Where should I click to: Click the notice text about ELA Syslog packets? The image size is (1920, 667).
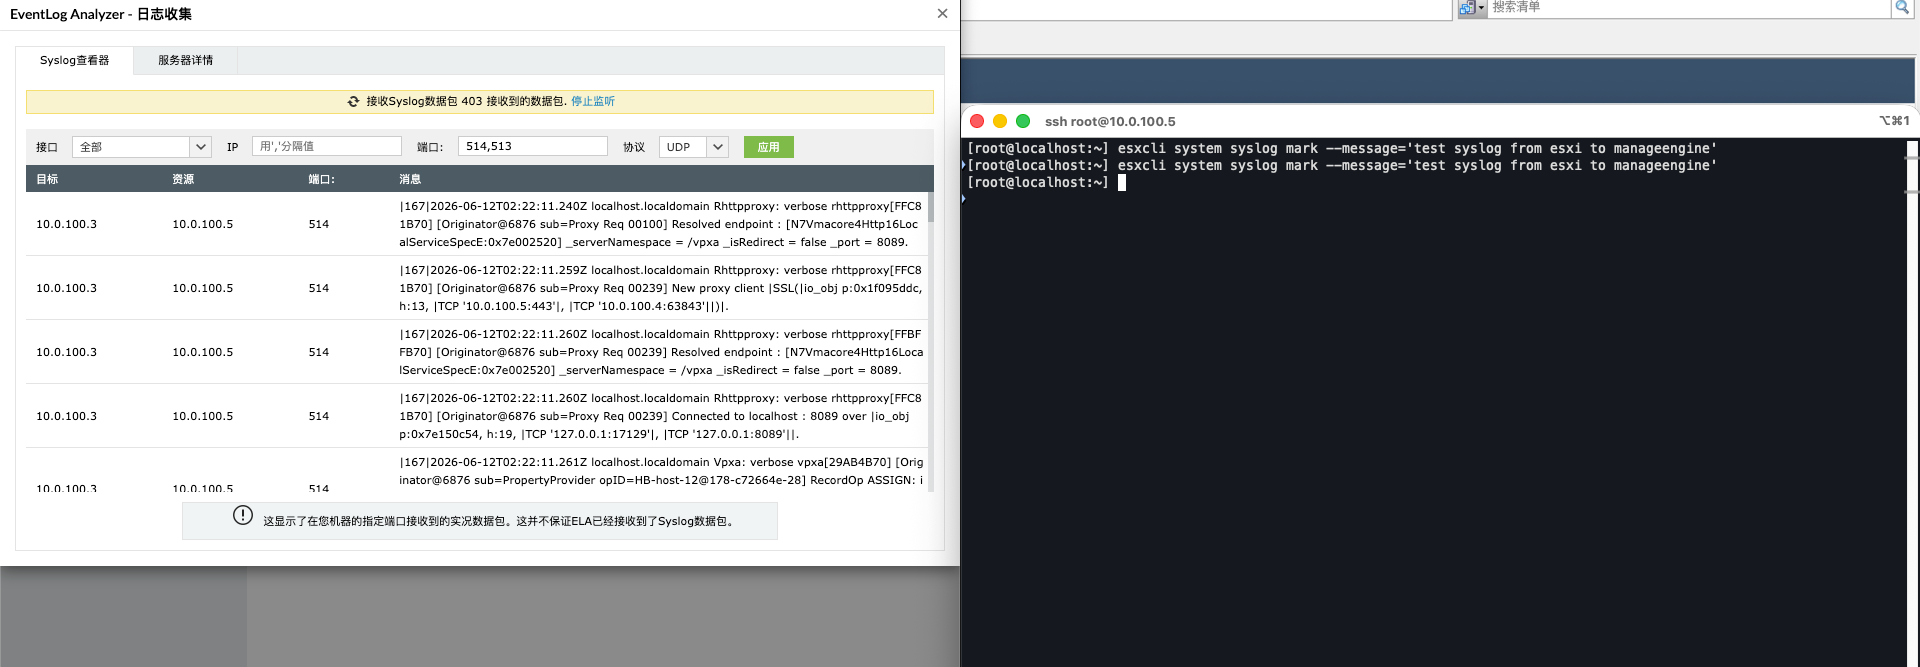[500, 521]
